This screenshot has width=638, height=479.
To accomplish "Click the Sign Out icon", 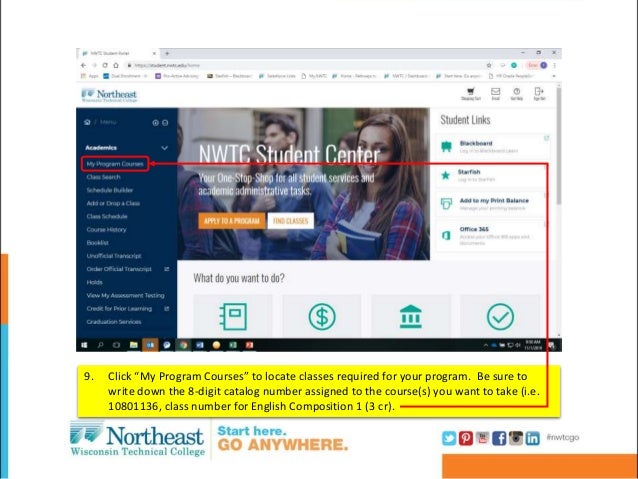I will coord(539,91).
